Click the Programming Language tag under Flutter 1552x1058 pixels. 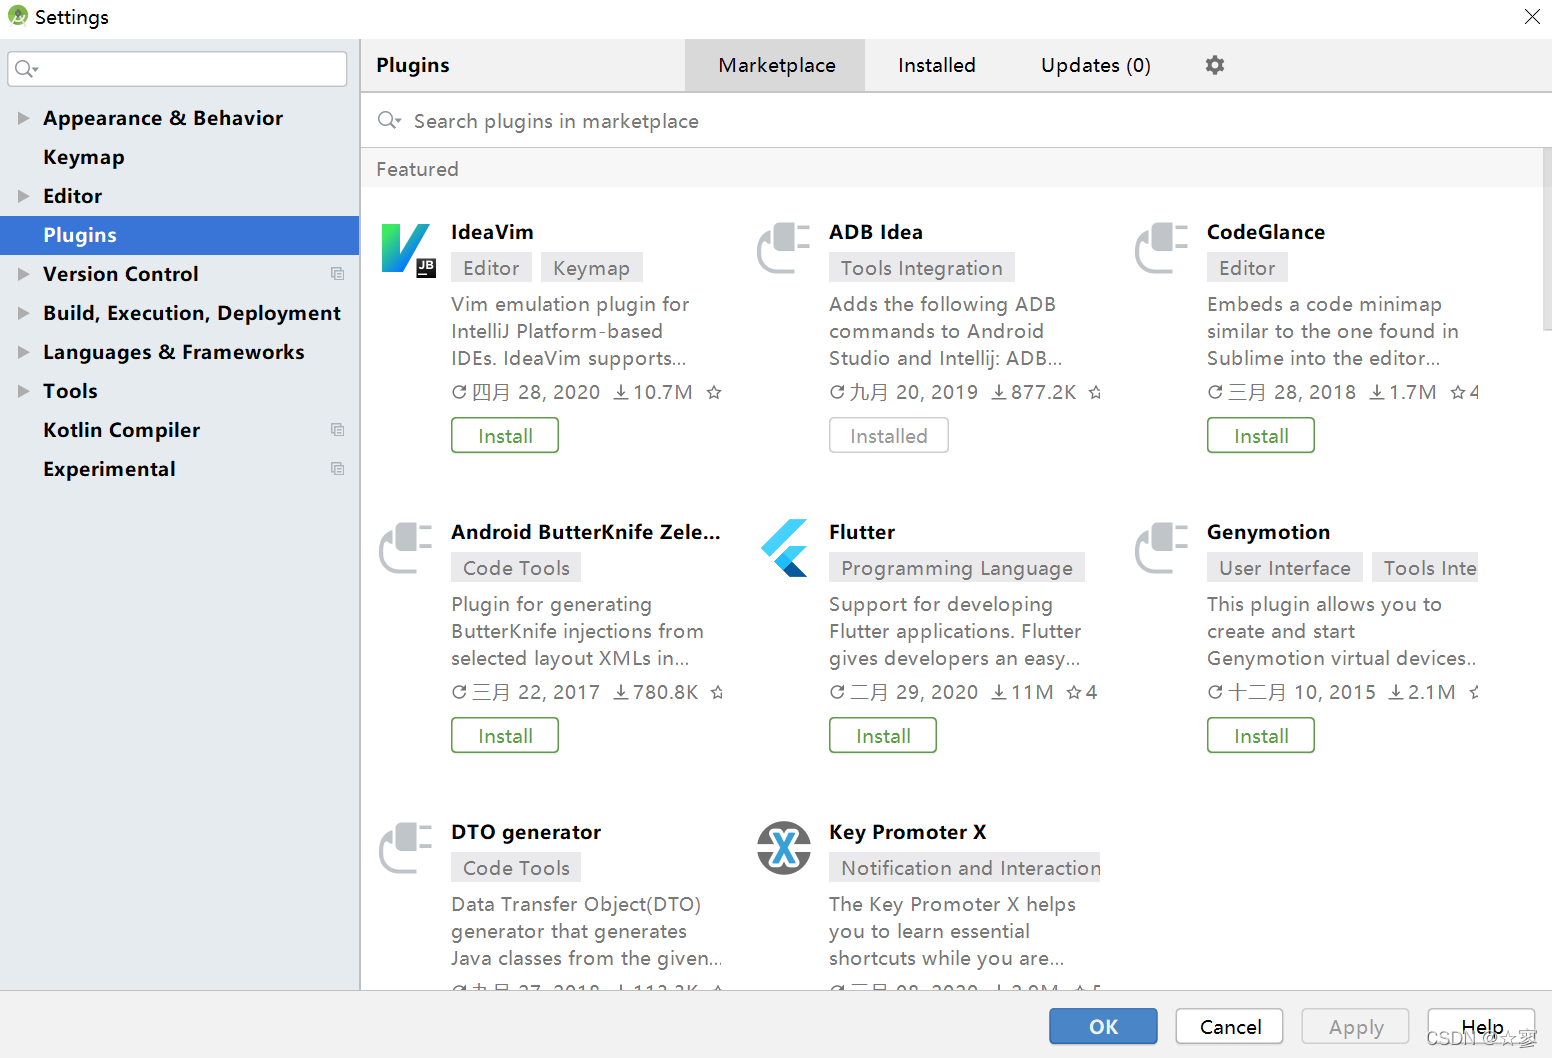(x=956, y=568)
